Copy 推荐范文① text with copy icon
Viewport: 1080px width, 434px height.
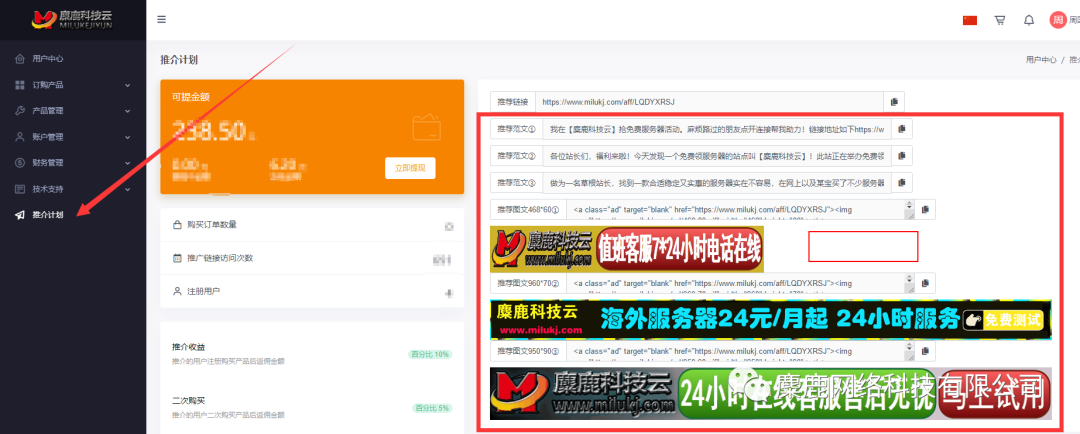(902, 128)
